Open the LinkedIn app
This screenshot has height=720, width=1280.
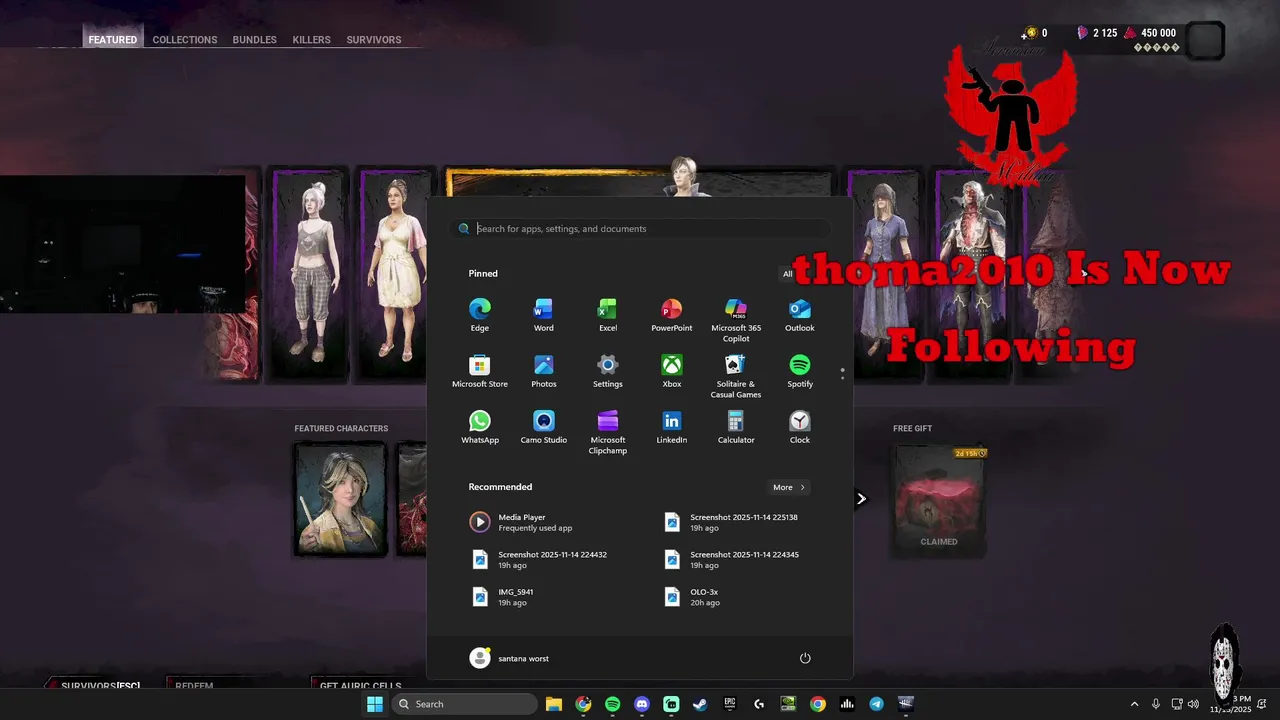tap(671, 427)
